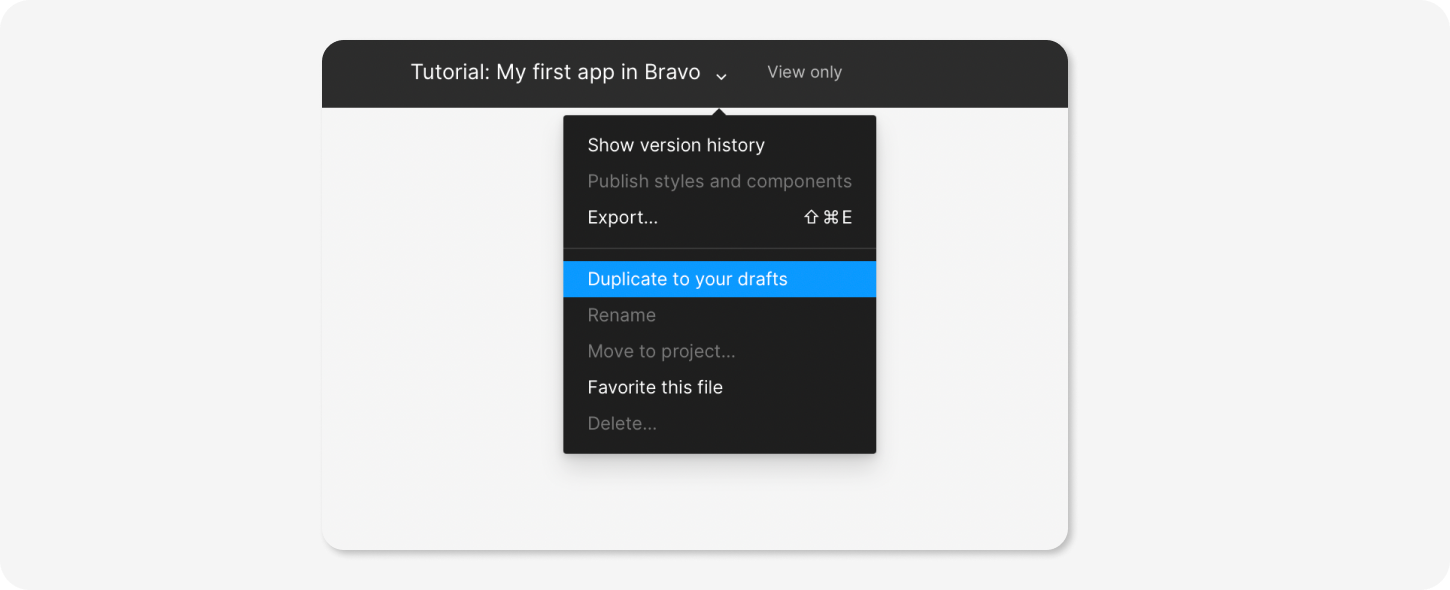Choose "Export..." in the file menu
1450x590 pixels.
[623, 217]
